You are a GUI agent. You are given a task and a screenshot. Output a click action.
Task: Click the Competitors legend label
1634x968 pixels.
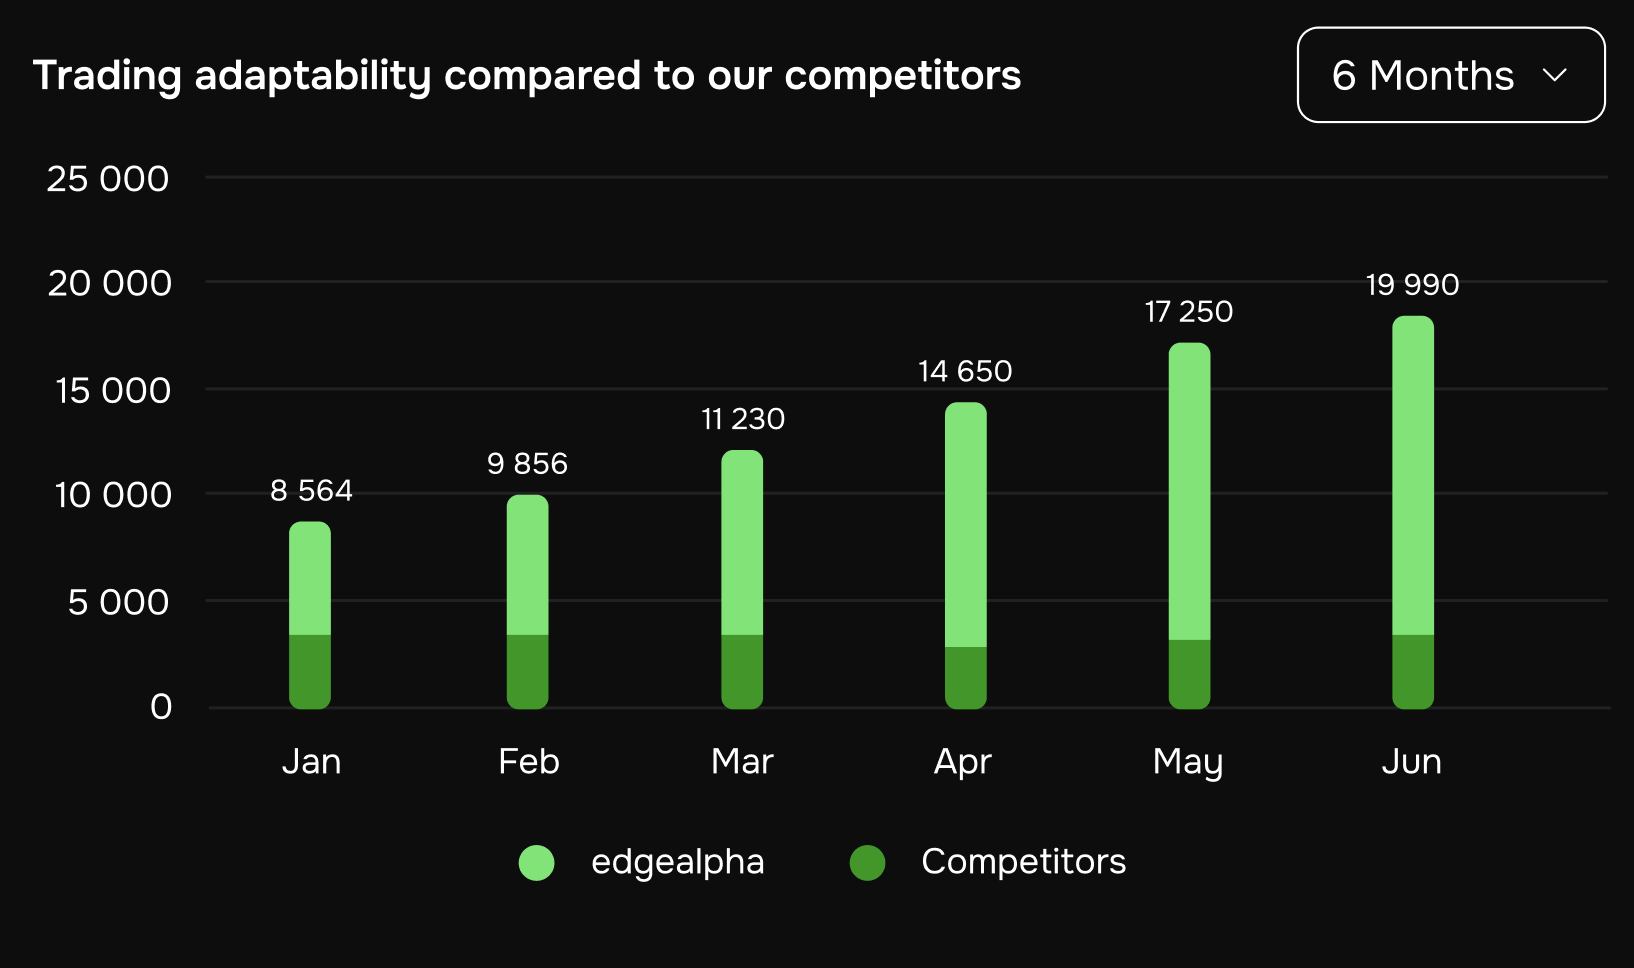pos(1023,861)
